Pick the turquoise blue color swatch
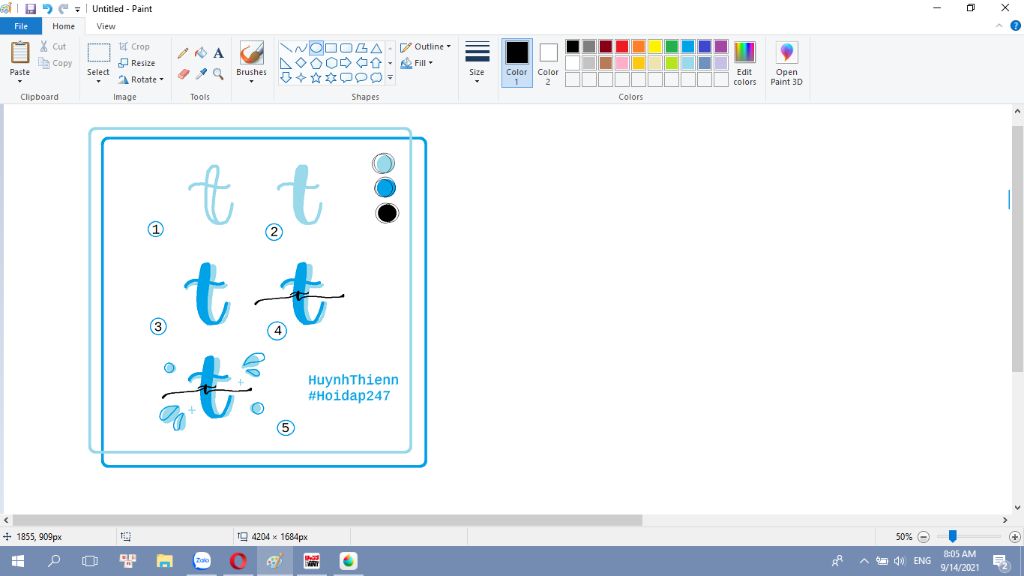 [688, 46]
